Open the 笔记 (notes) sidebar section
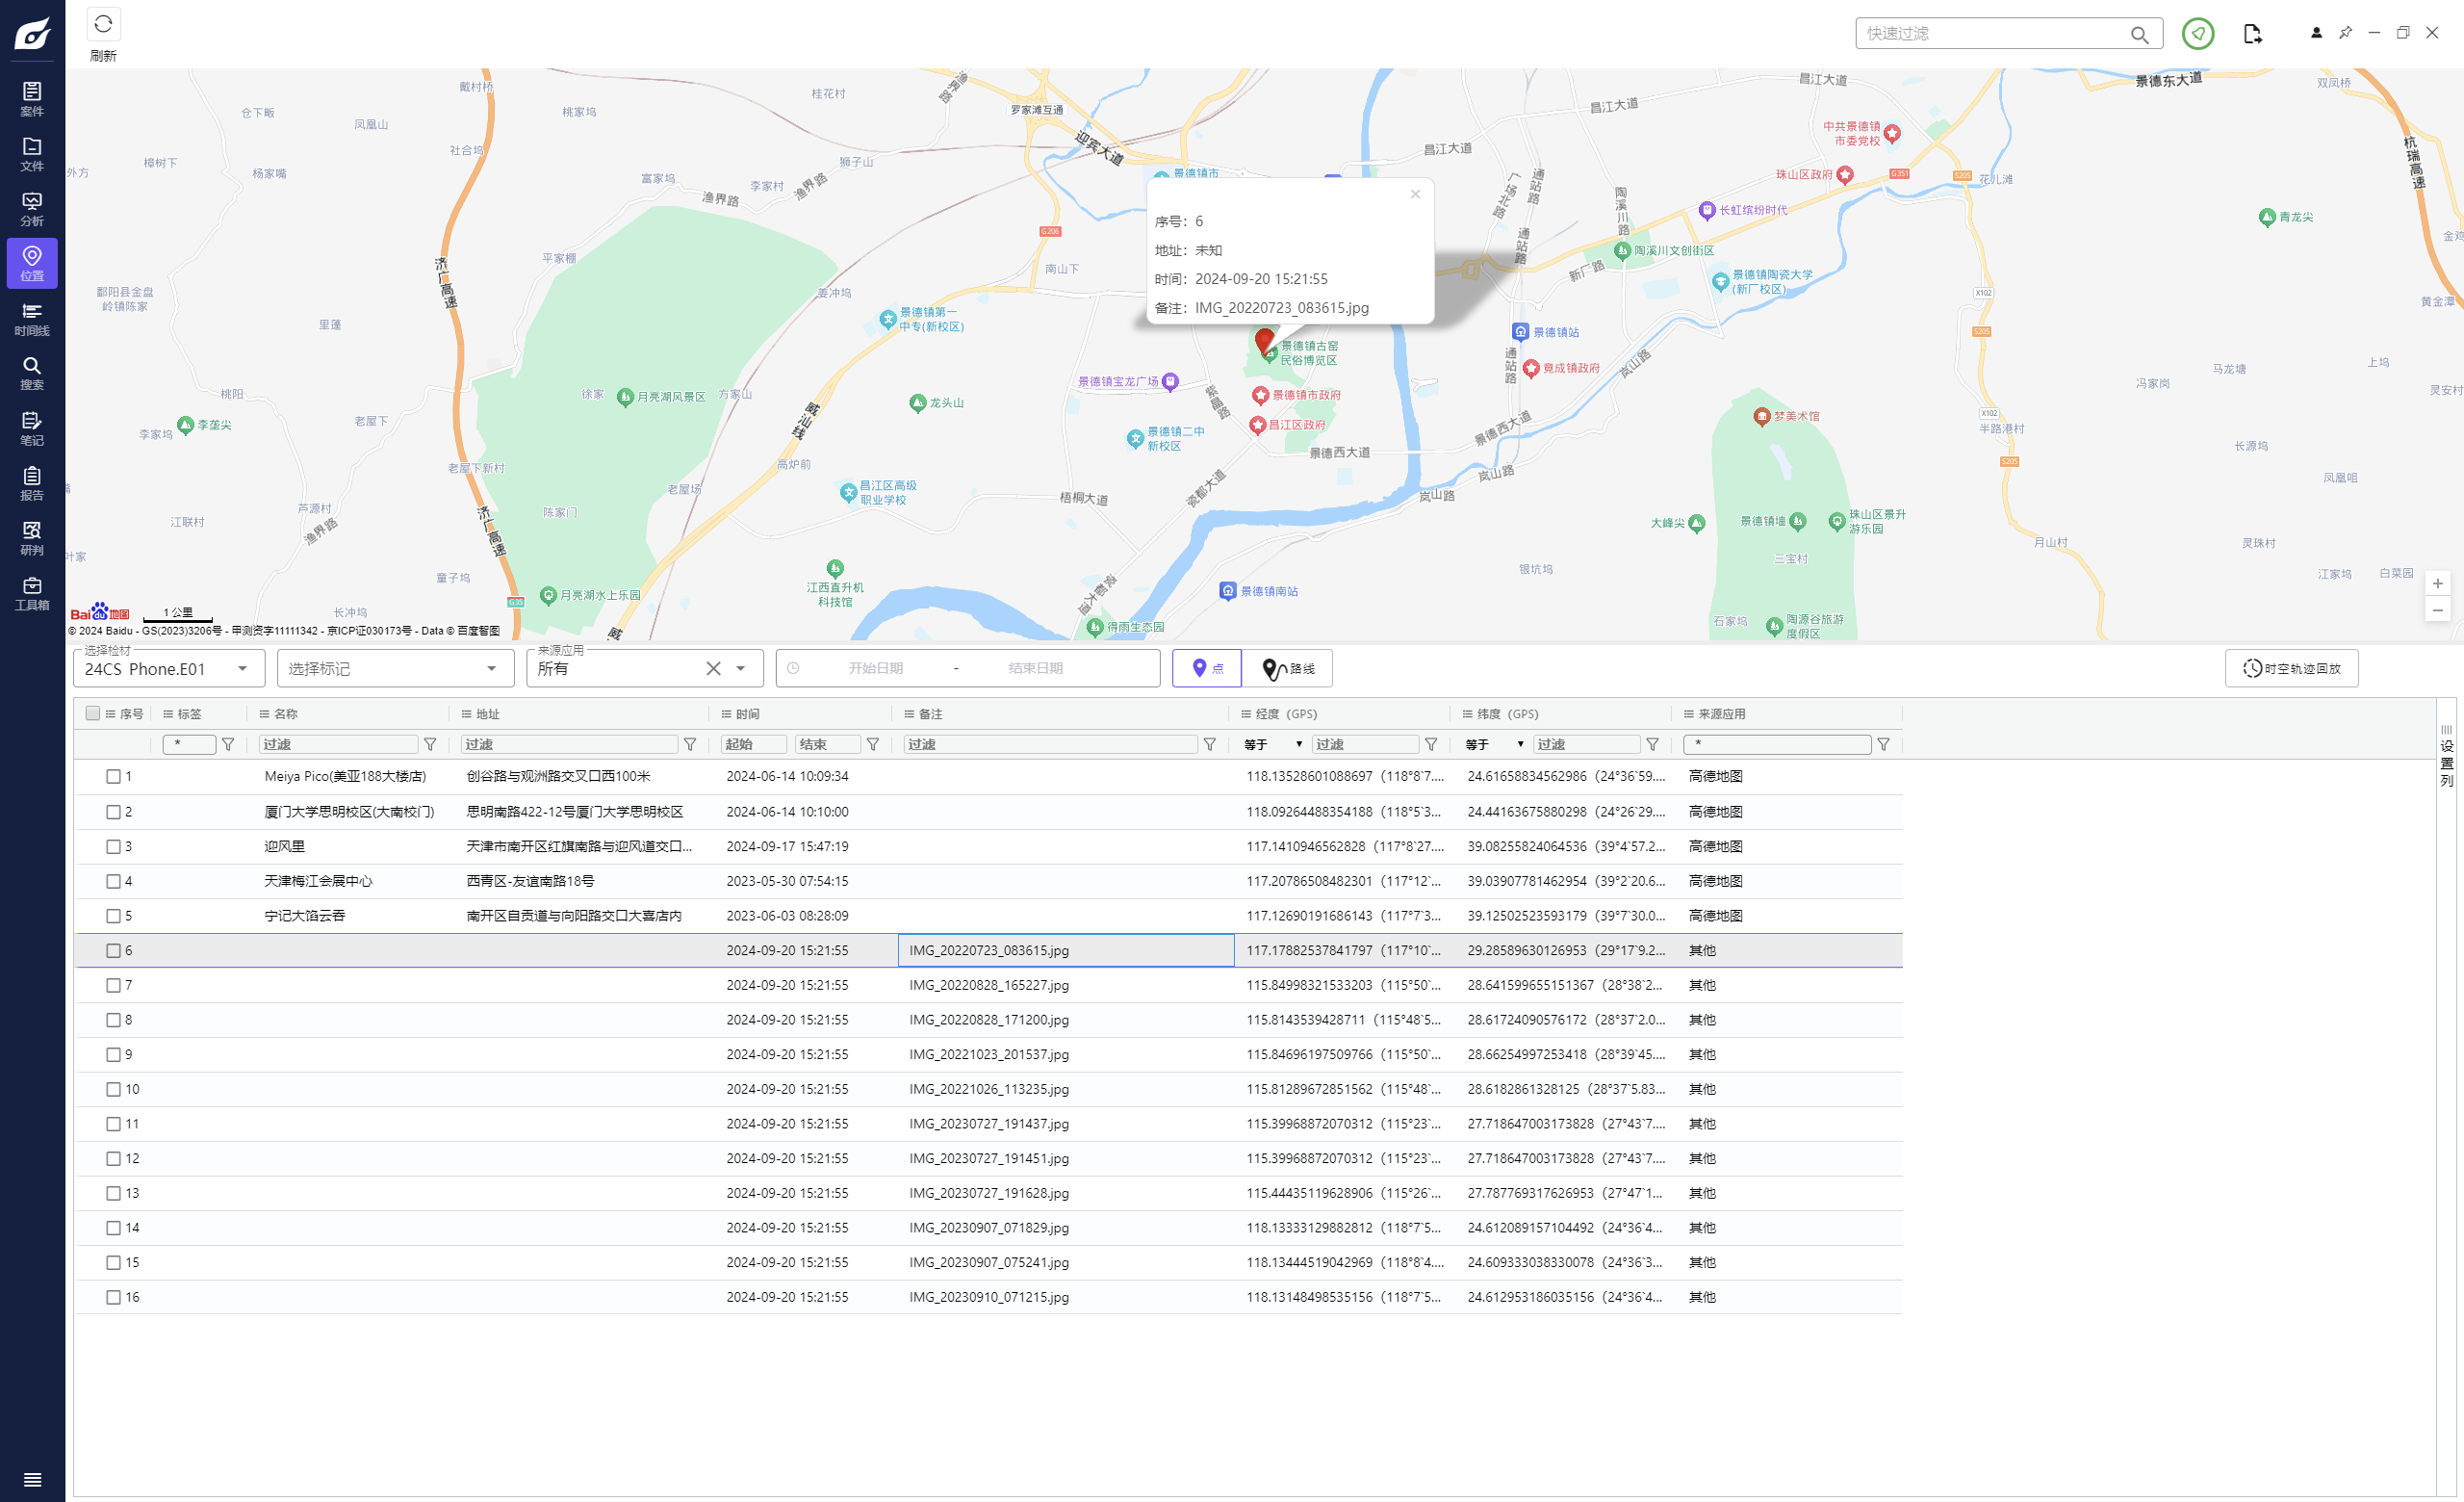The width and height of the screenshot is (2464, 1502). (x=32, y=429)
